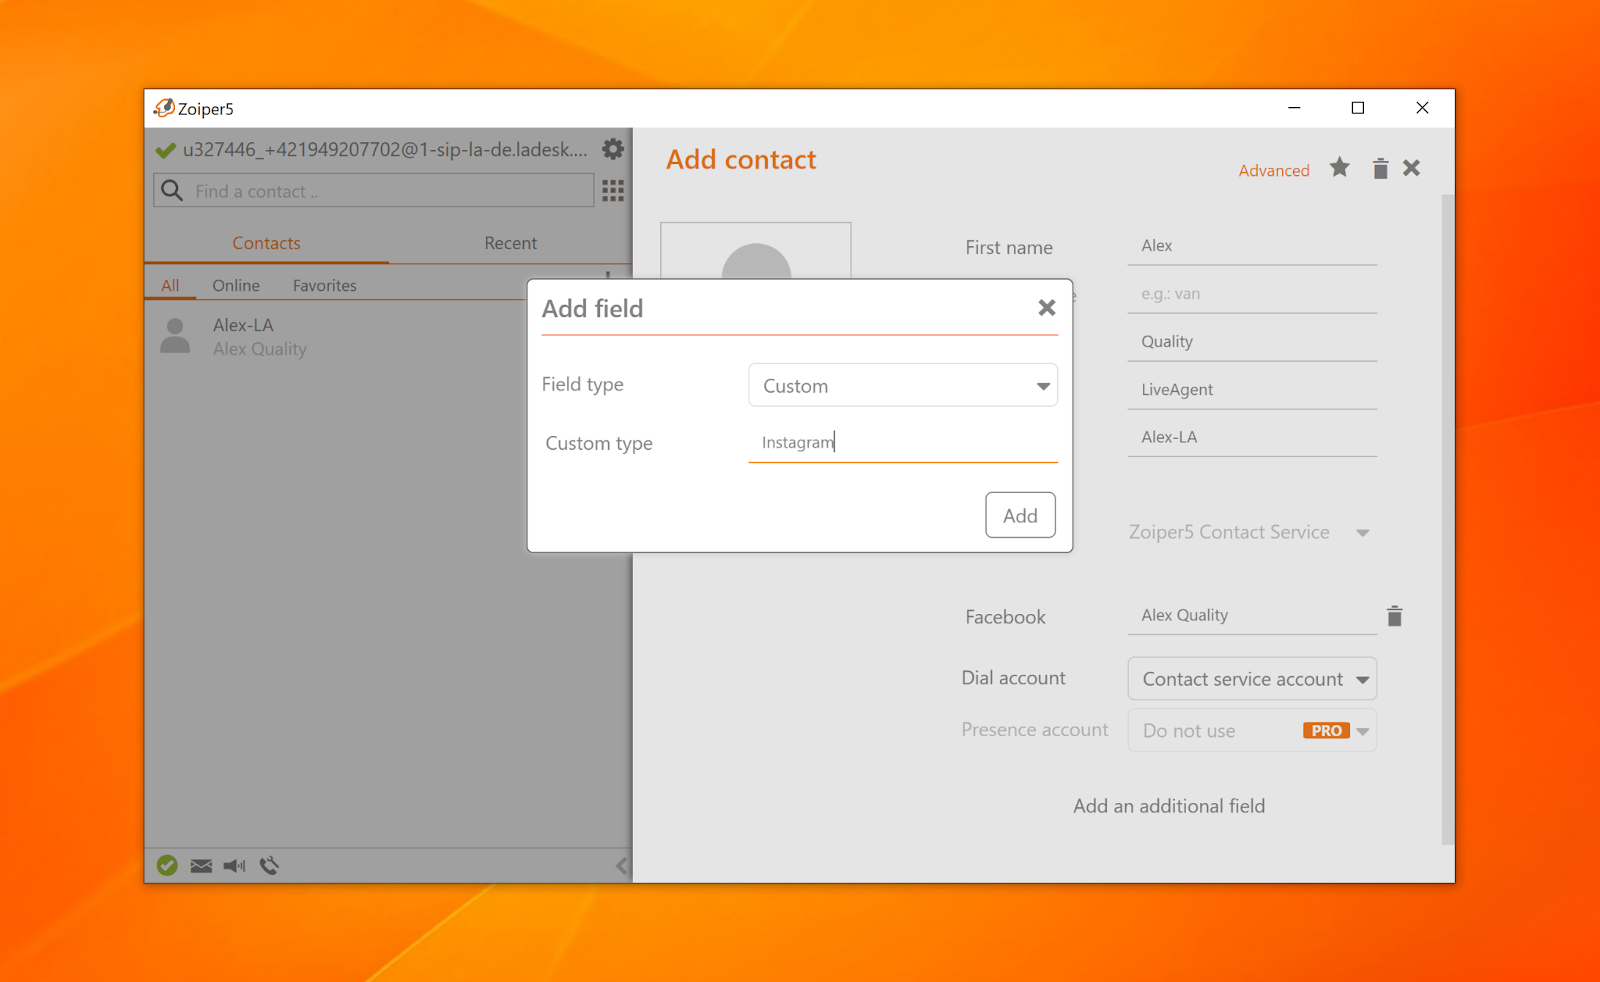The width and height of the screenshot is (1600, 982).
Task: Delete the Facebook field with trash icon
Action: point(1394,616)
